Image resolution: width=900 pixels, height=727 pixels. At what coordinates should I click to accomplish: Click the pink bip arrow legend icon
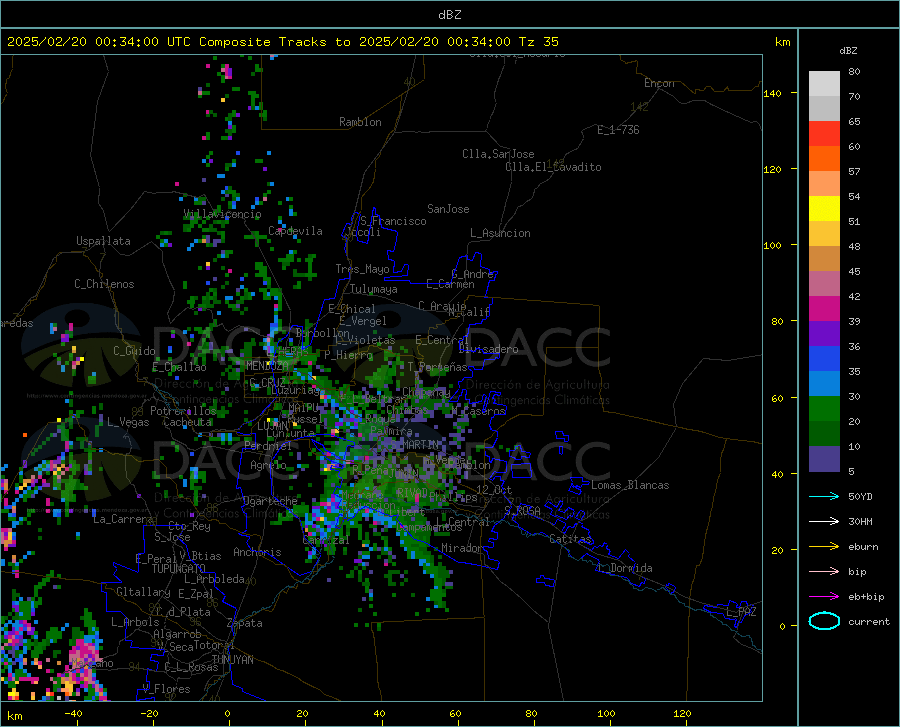tap(824, 572)
